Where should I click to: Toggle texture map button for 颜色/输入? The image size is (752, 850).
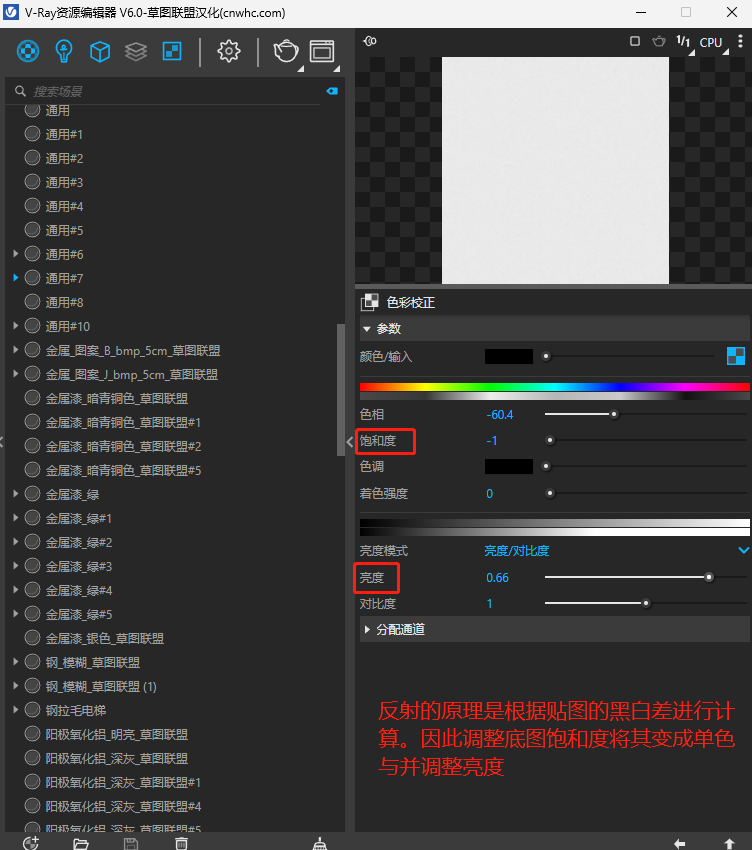point(736,356)
